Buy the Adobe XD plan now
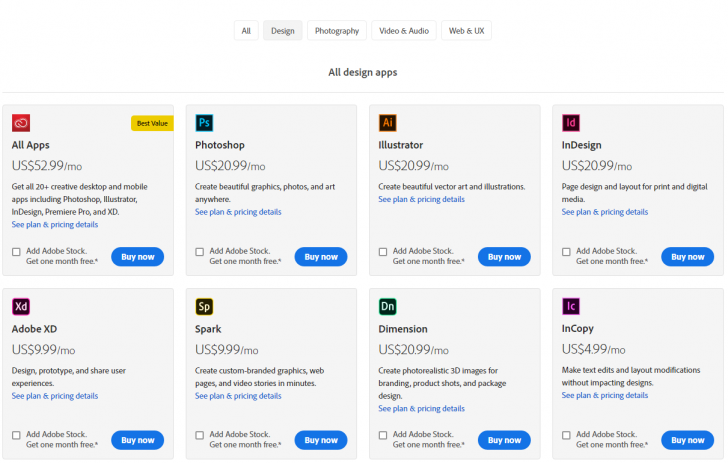Viewport: 728px width, 463px height. click(138, 440)
